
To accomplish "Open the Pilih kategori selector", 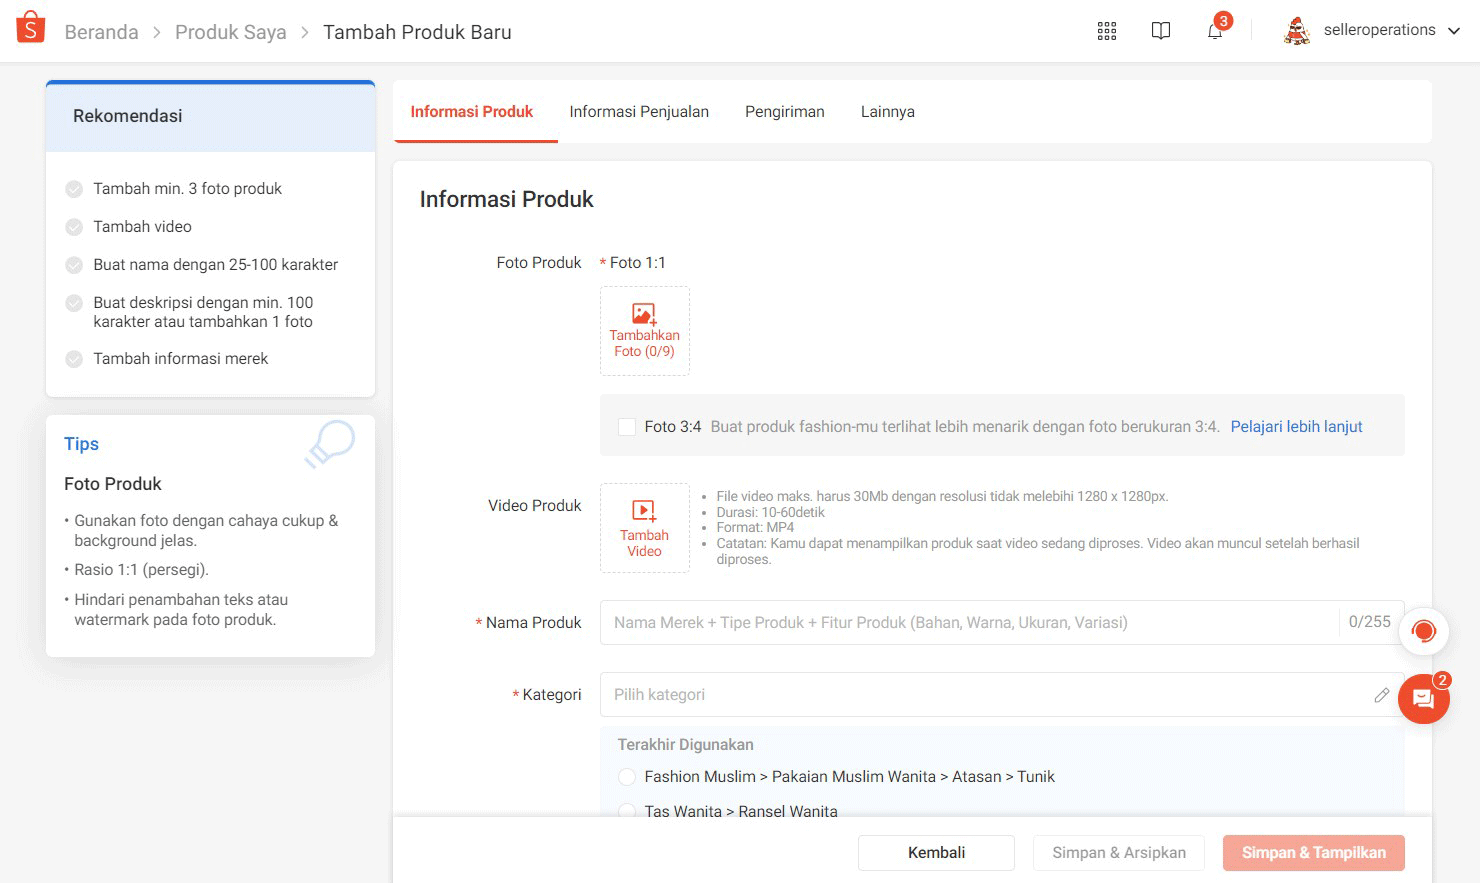I will [985, 695].
